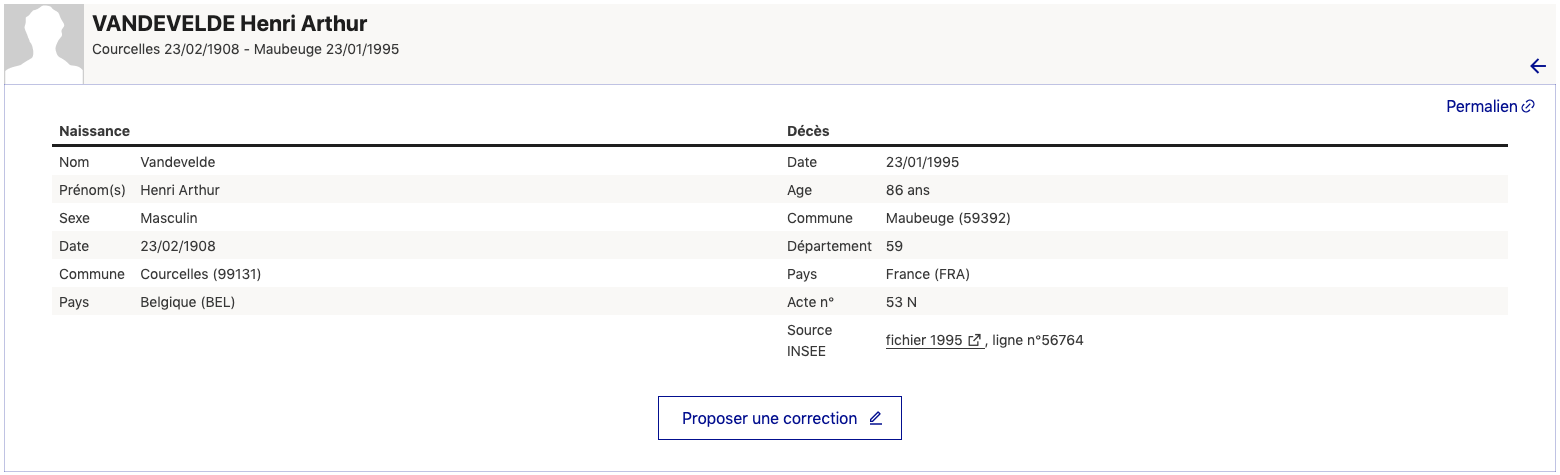This screenshot has width=1560, height=475.
Task: Click the external-link icon after fichier 1995
Action: [975, 340]
